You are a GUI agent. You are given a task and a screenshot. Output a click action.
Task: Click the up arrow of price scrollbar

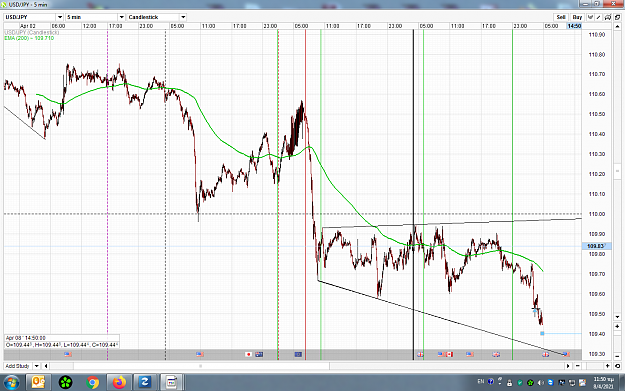[x=617, y=27]
